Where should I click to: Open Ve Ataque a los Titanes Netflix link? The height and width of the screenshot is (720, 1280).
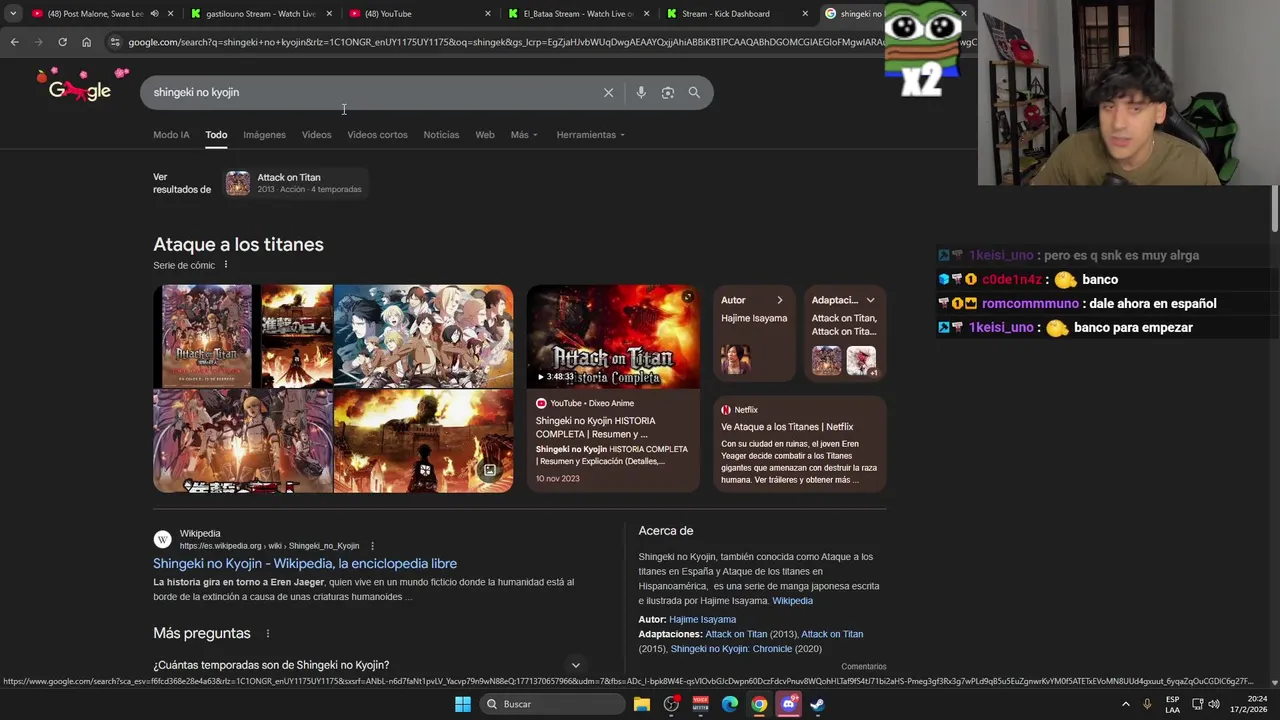(x=787, y=427)
